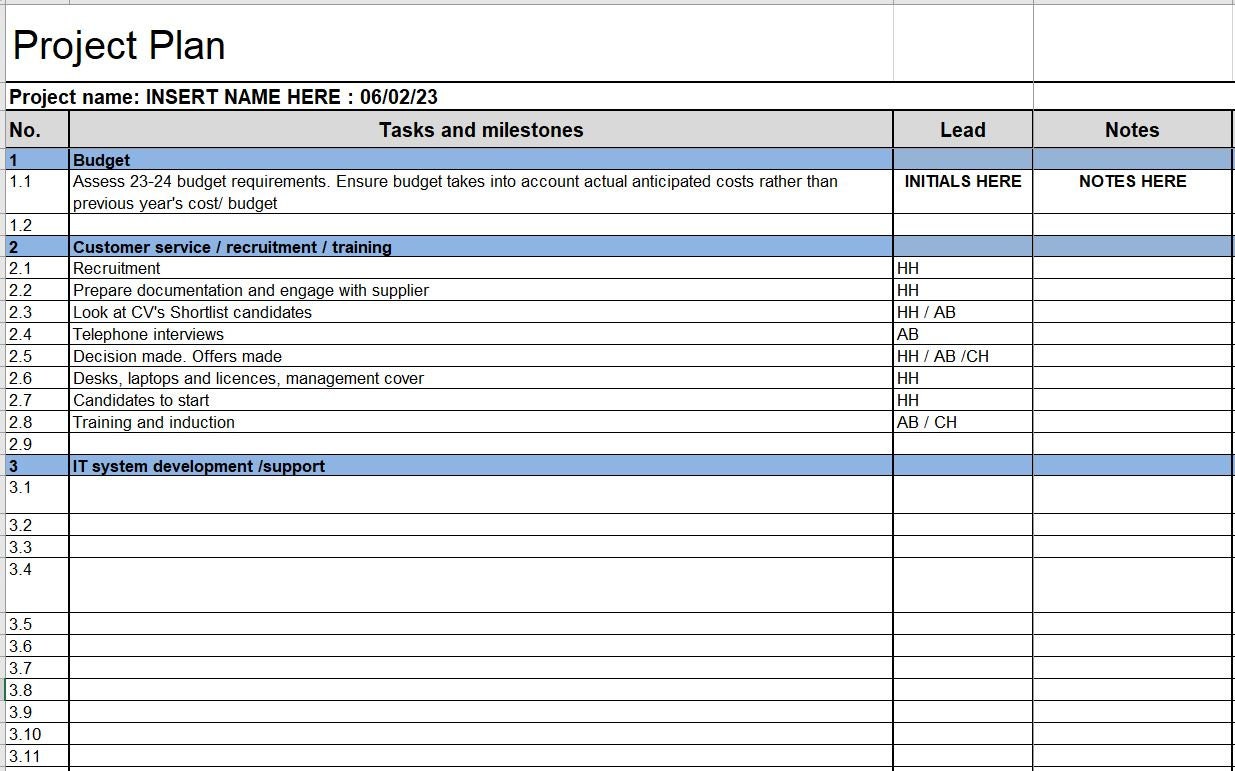Click the Project Plan title
The image size is (1235, 771).
pos(120,45)
